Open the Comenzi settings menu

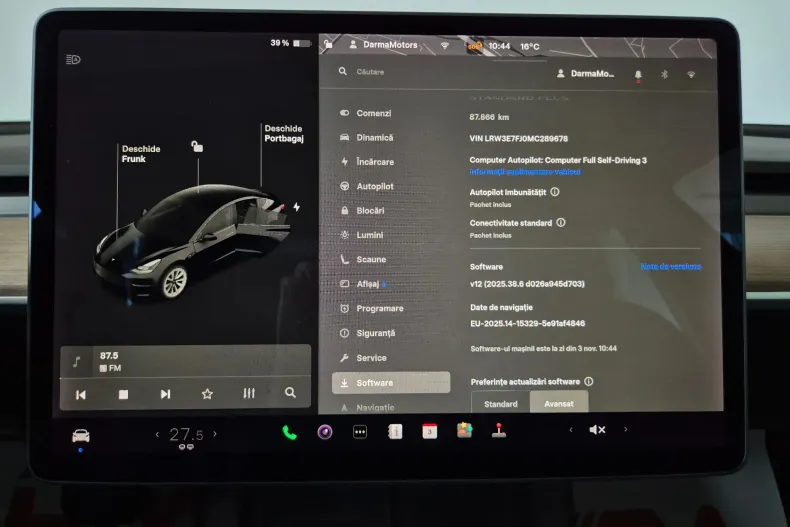tap(366, 113)
